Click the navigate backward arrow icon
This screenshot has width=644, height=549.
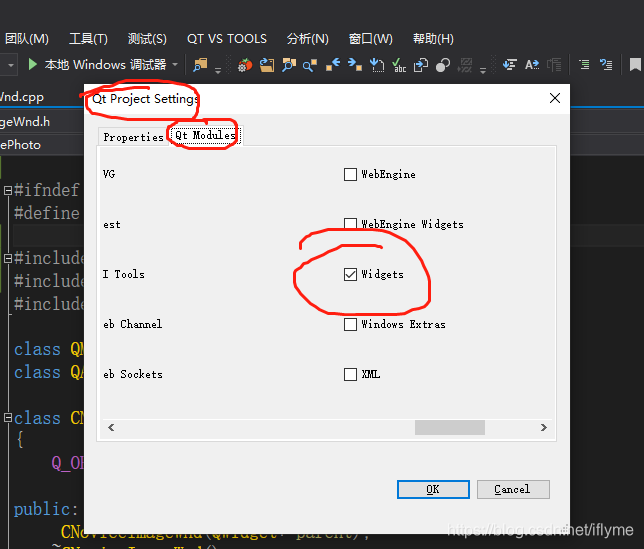point(333,65)
